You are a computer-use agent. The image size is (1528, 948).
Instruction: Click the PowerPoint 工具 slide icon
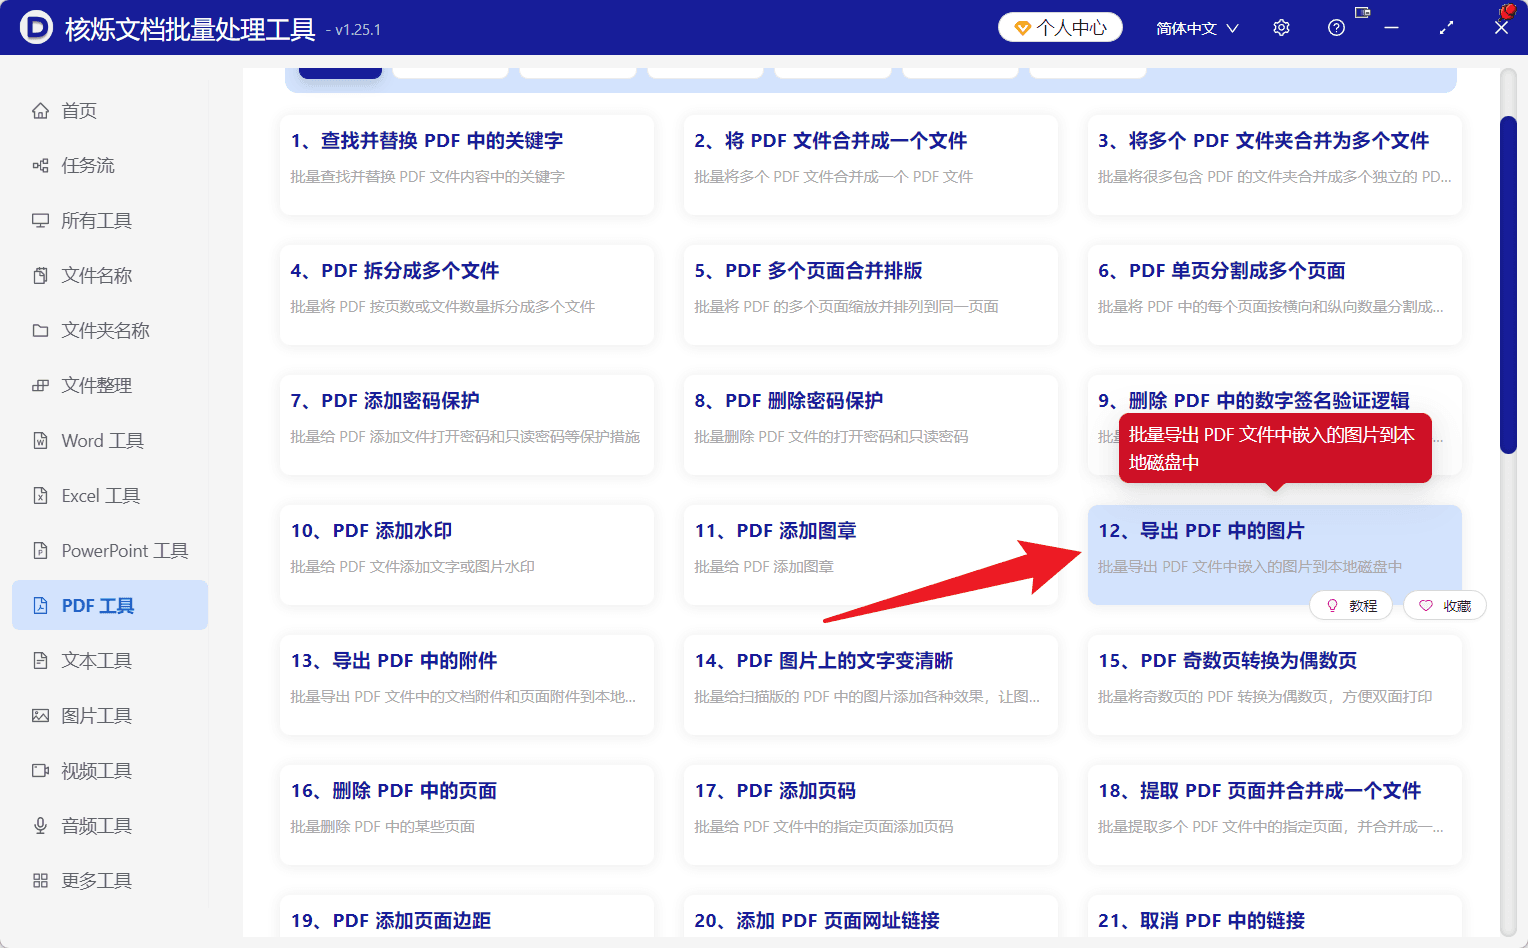(40, 551)
